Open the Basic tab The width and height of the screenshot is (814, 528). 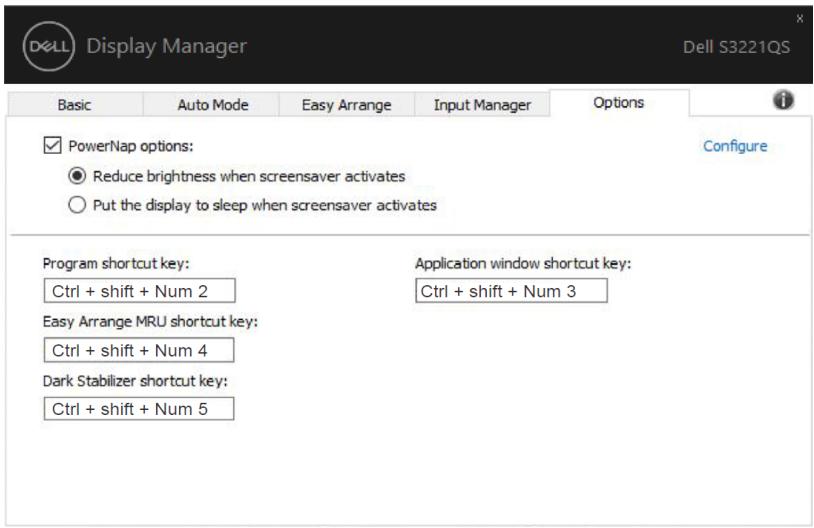coord(75,105)
